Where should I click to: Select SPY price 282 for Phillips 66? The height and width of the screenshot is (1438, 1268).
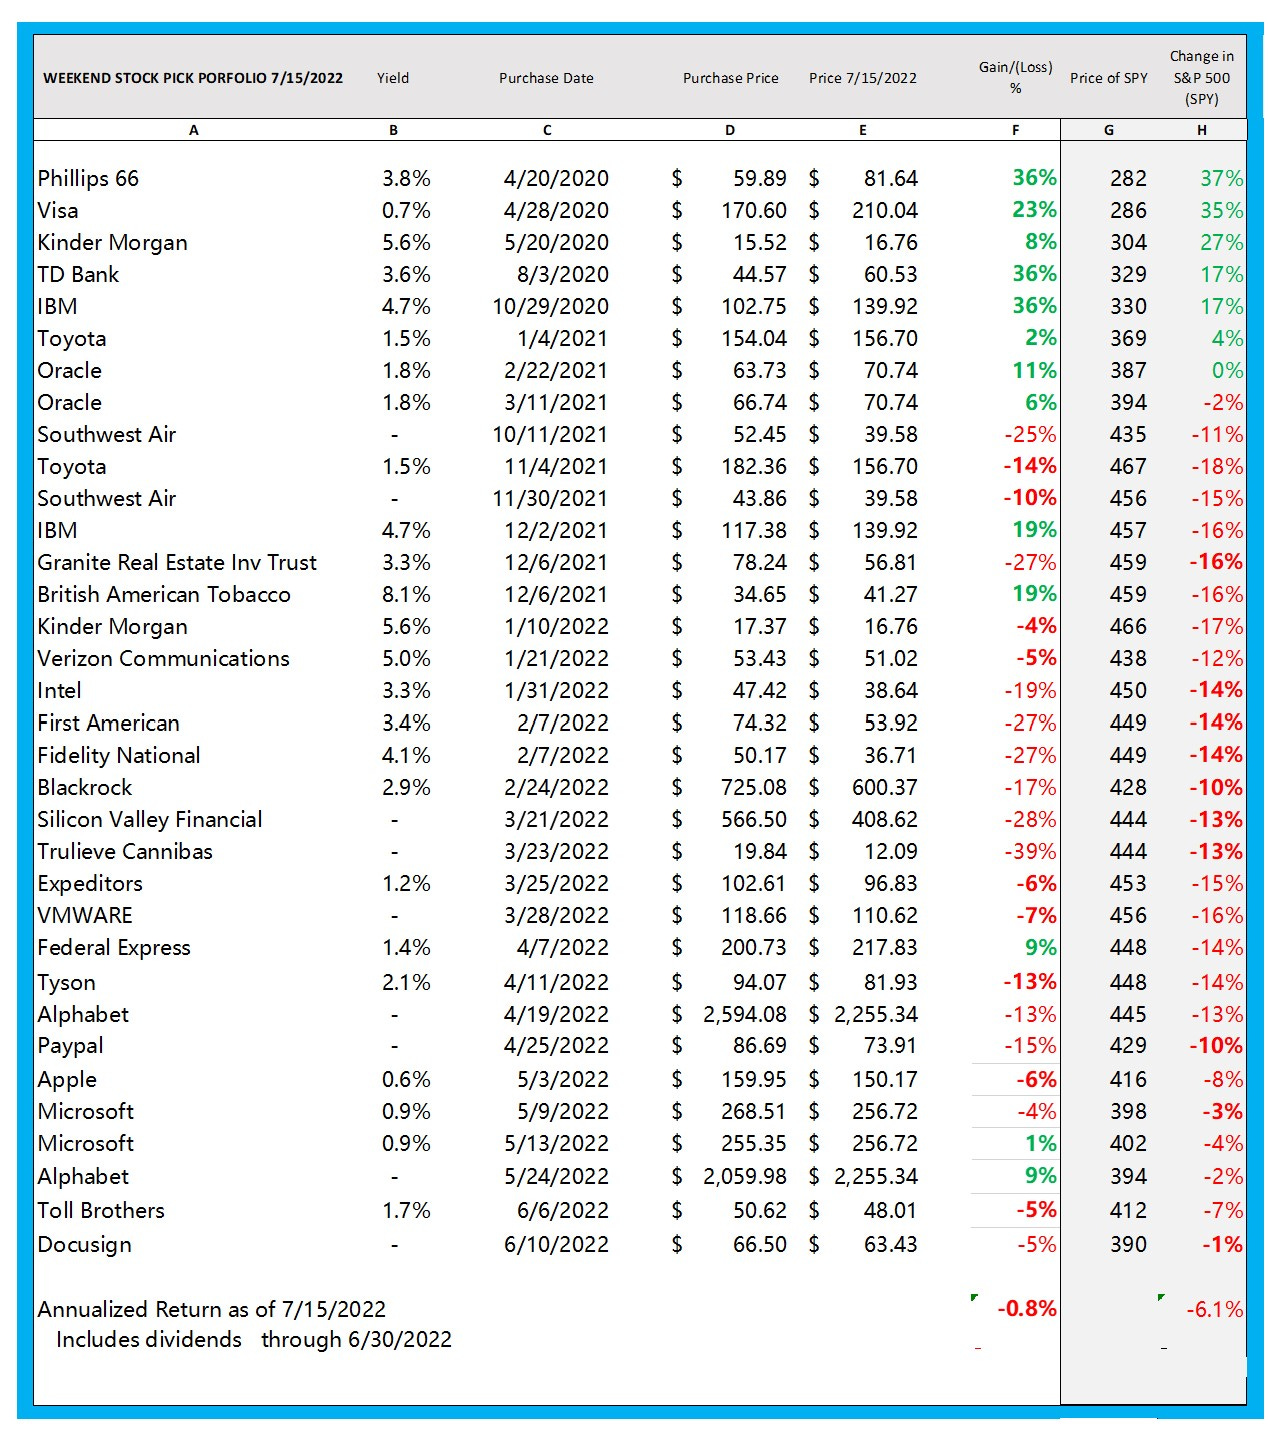(x=1128, y=178)
